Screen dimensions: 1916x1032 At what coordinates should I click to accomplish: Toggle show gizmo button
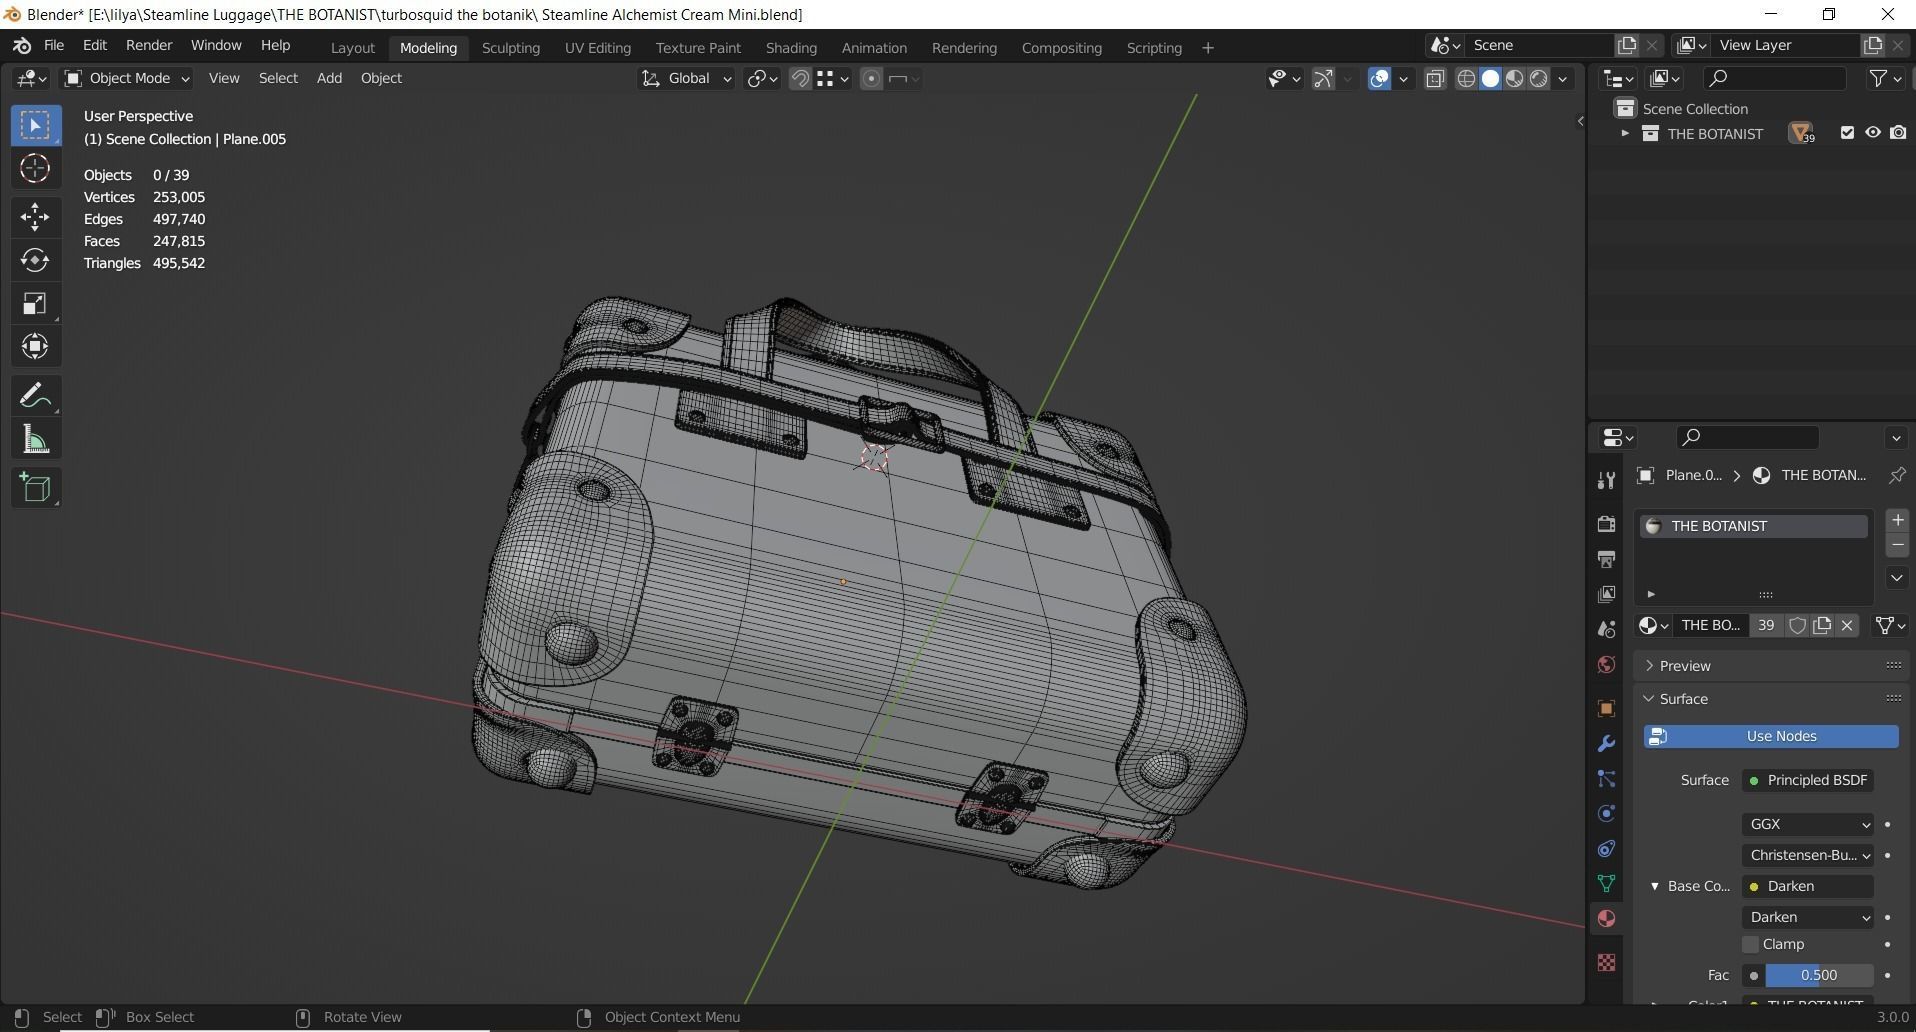1322,79
